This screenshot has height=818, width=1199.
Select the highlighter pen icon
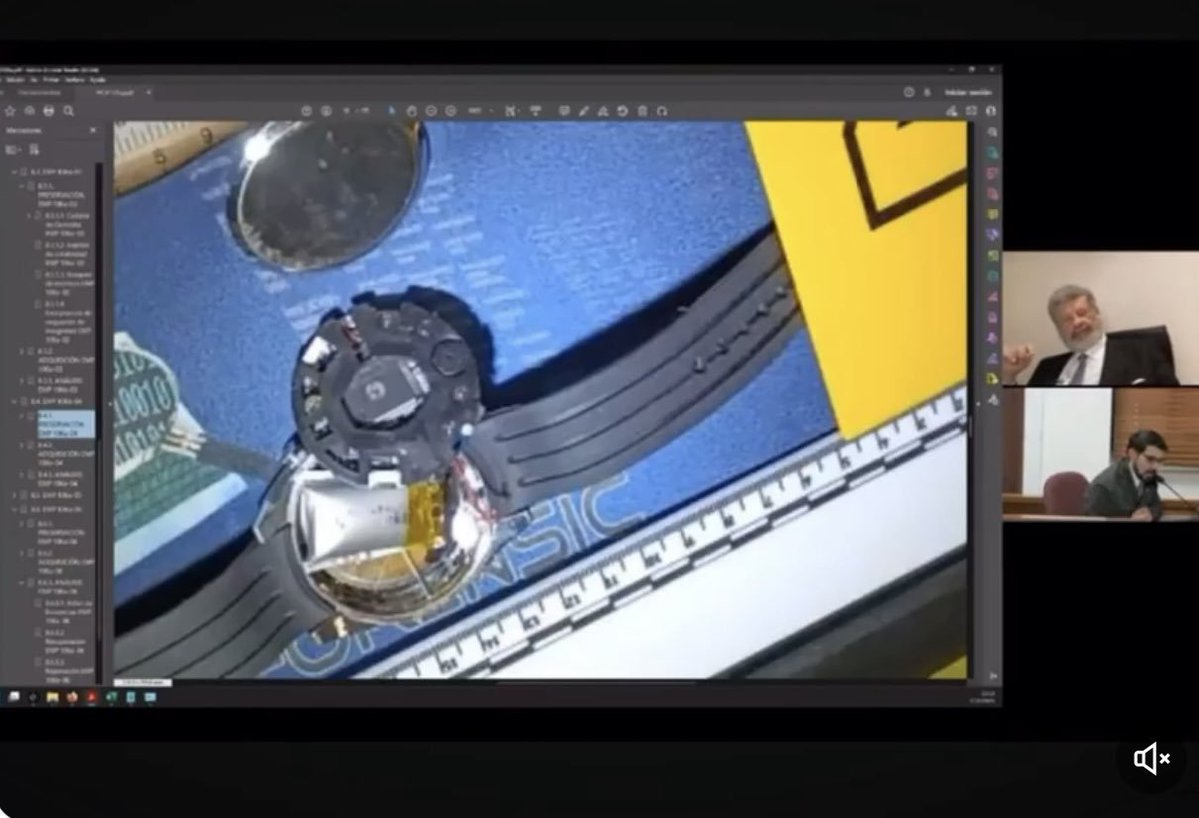(x=583, y=111)
